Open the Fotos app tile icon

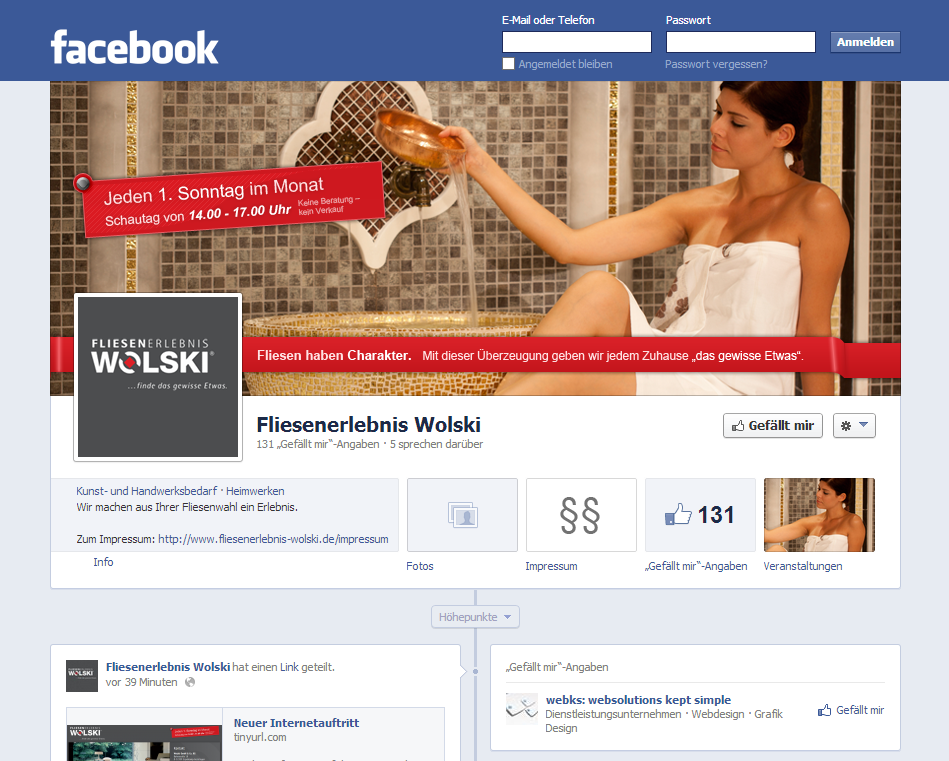(x=462, y=515)
